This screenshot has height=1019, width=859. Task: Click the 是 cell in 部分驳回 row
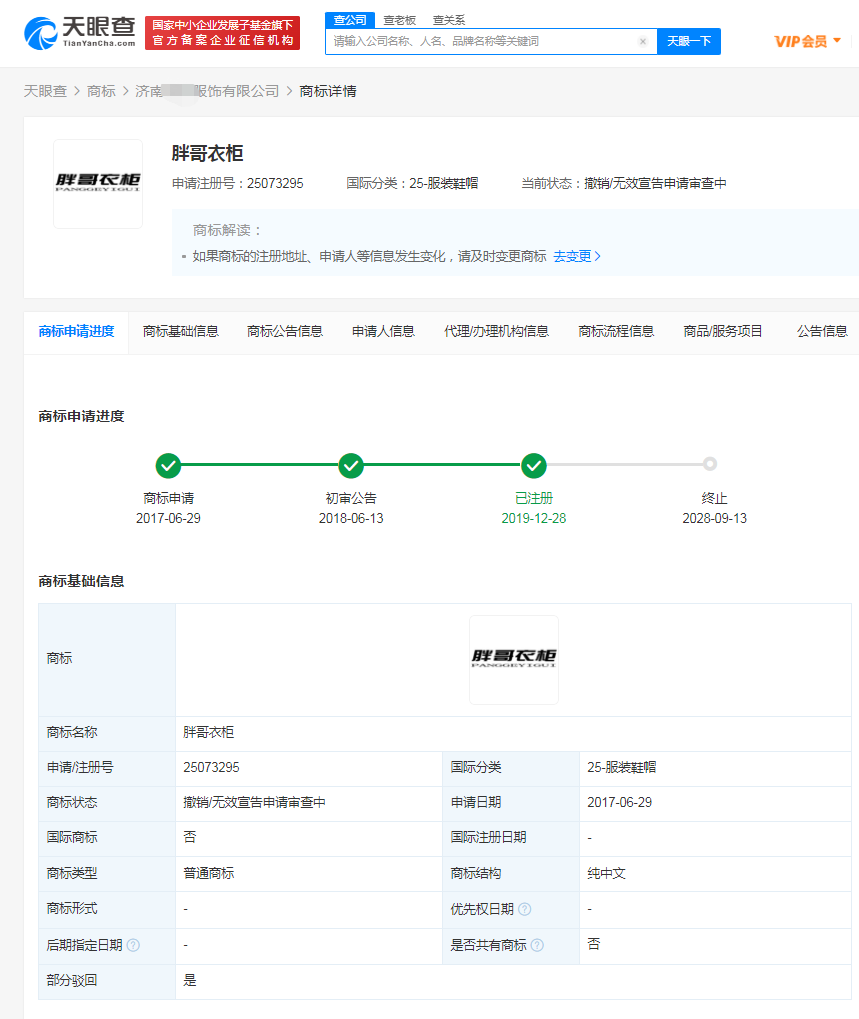coord(513,980)
